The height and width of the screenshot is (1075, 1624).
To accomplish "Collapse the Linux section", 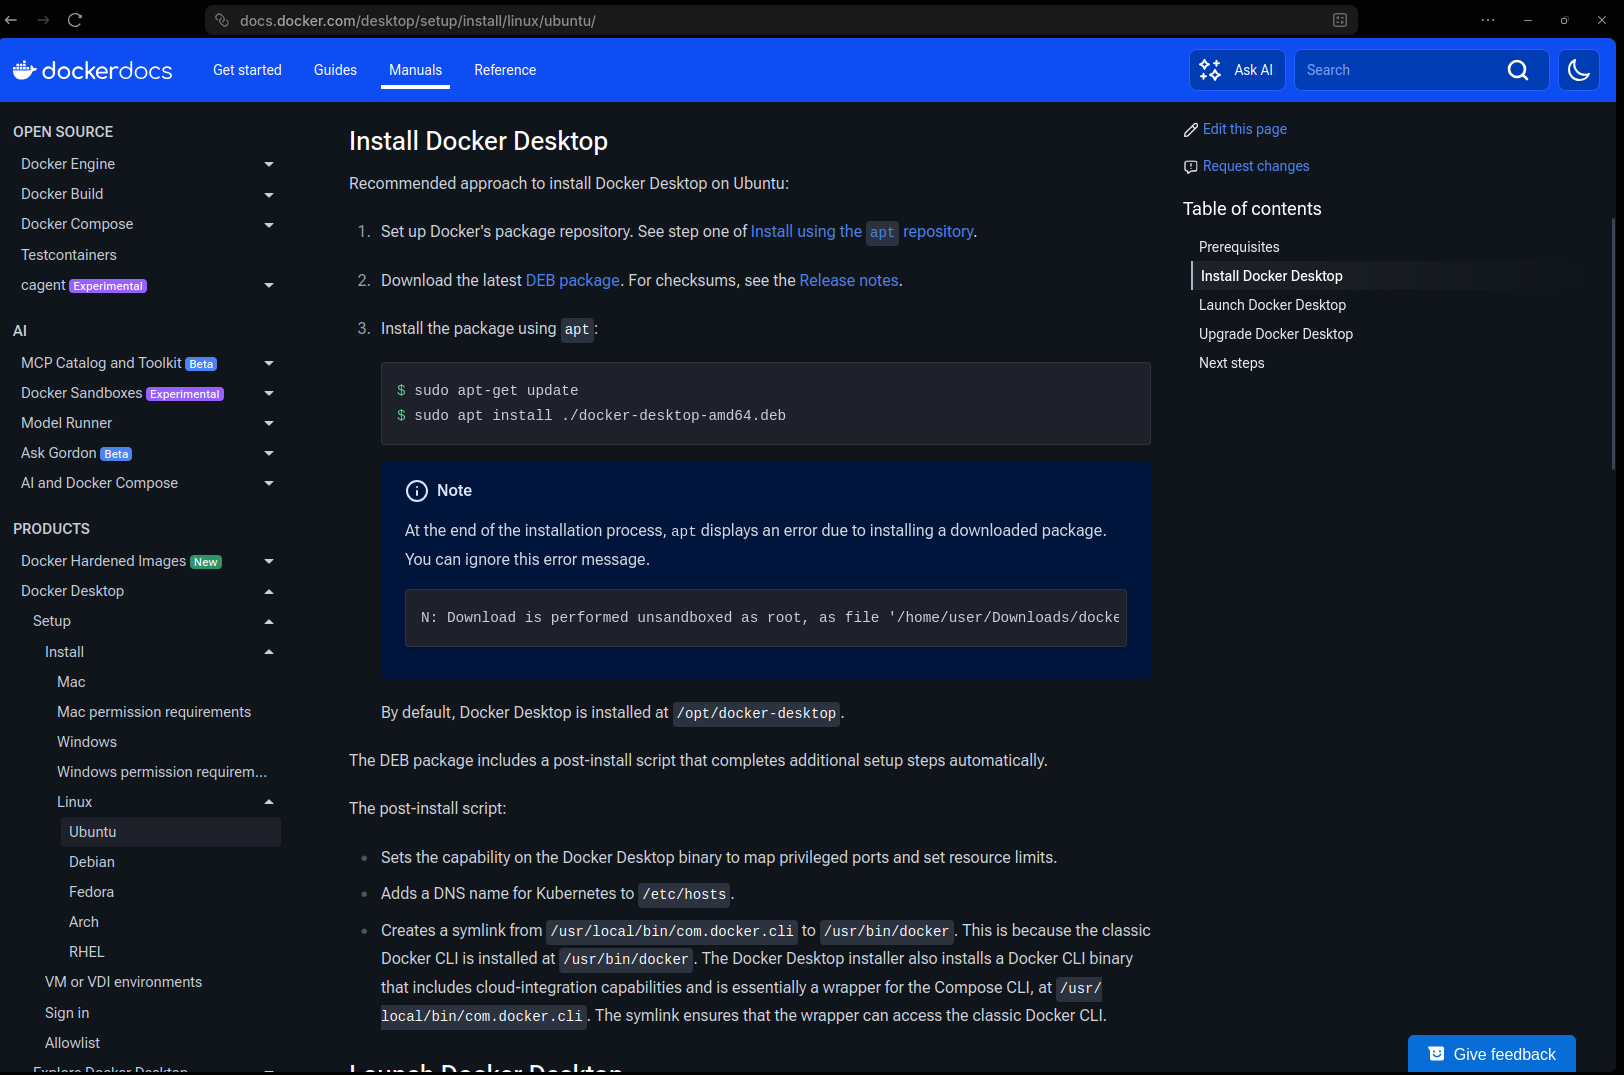I will [268, 801].
